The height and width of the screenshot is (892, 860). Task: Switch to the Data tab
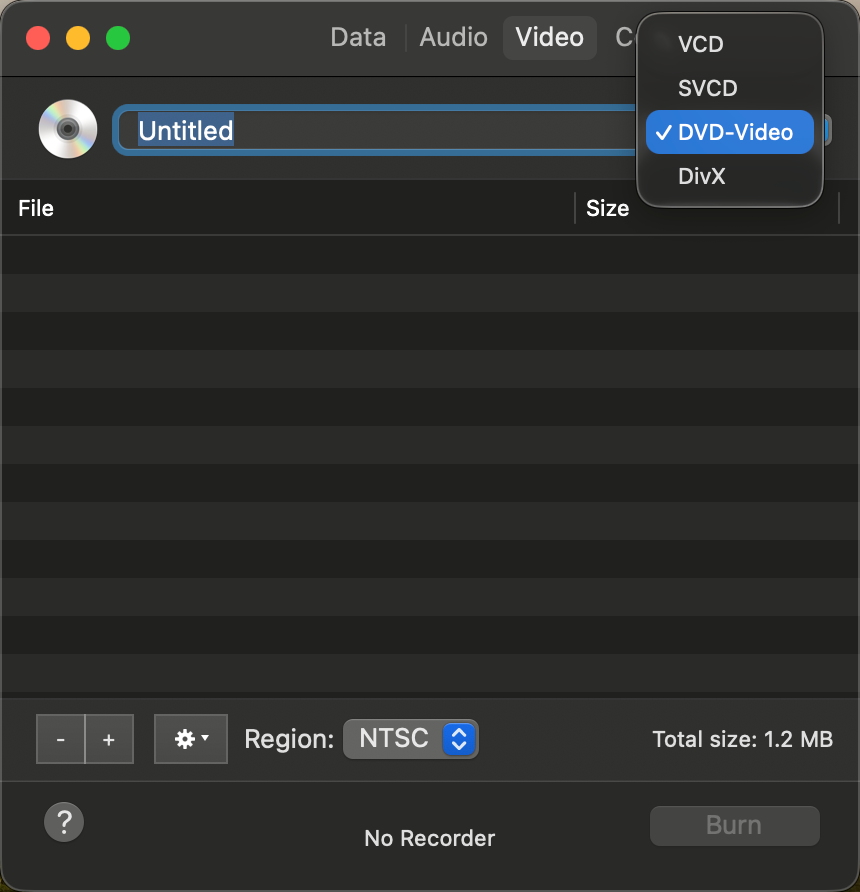point(358,38)
